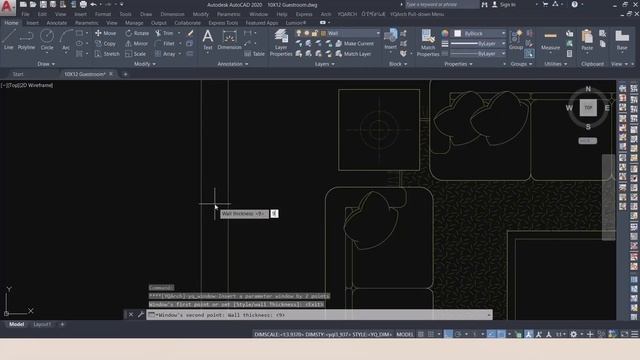
Task: Activate the Rotate tool
Action: 137,33
